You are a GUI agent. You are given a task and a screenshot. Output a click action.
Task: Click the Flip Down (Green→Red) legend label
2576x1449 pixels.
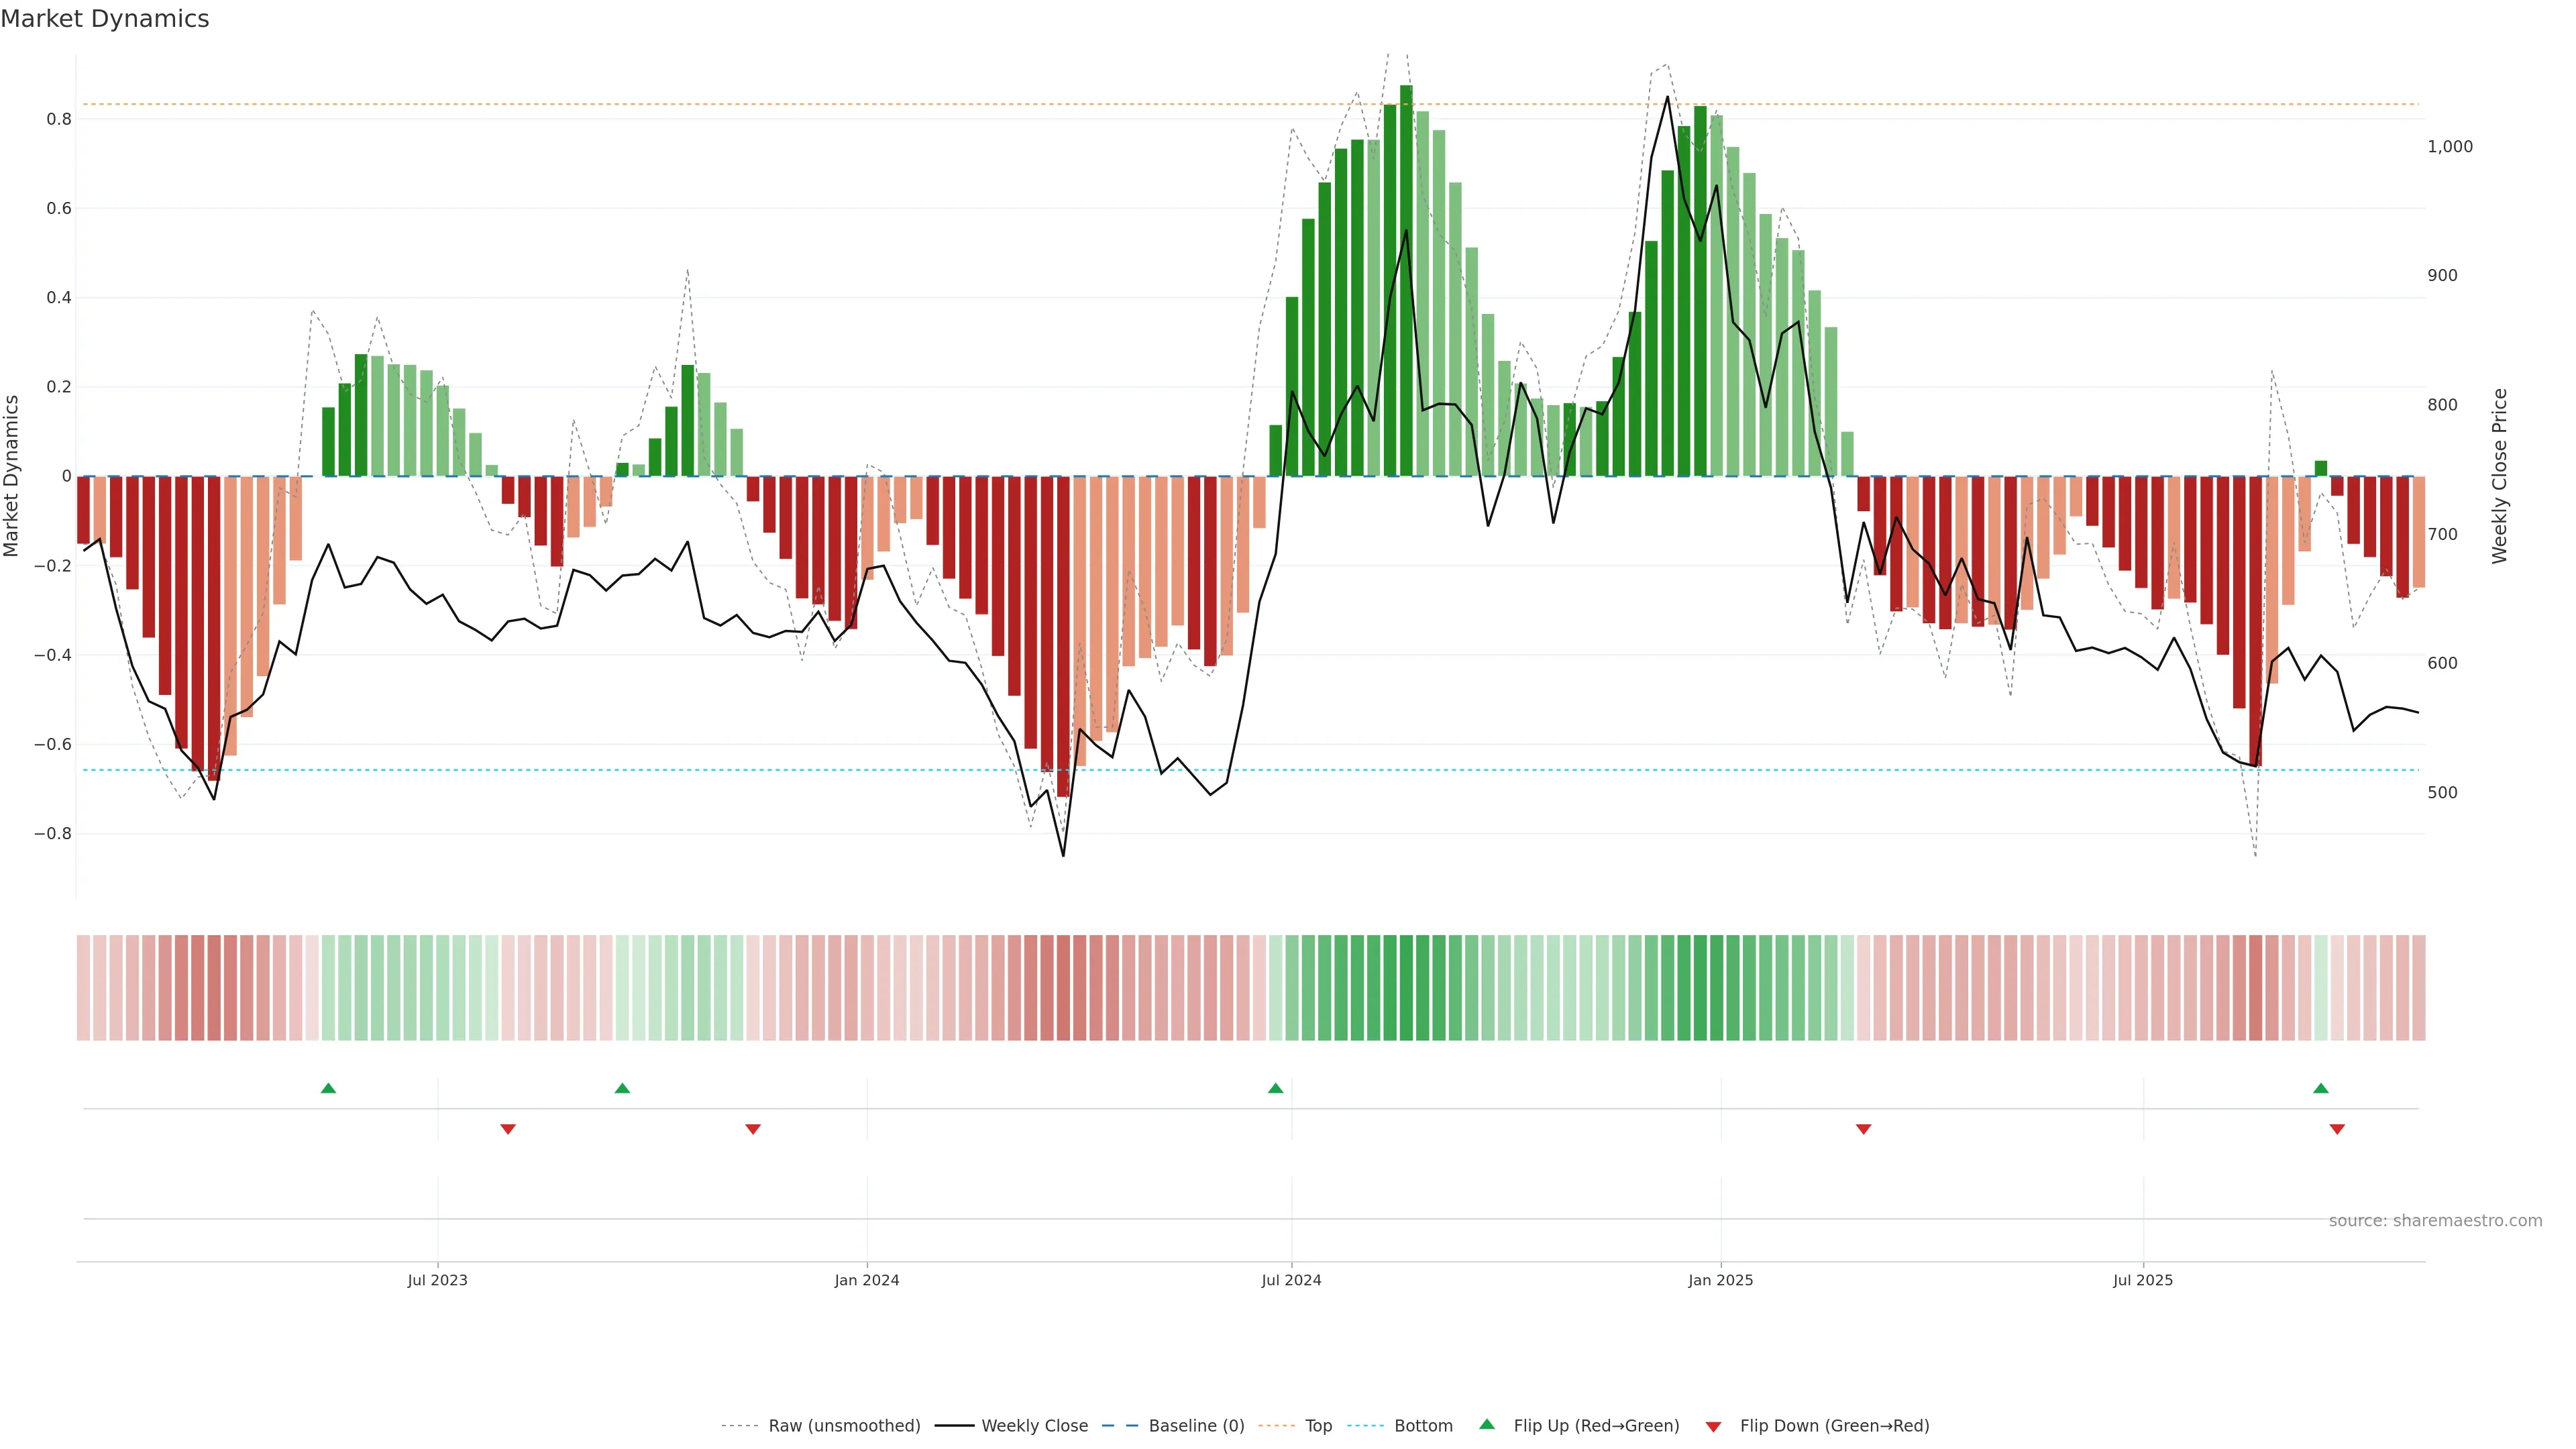tap(1834, 1426)
